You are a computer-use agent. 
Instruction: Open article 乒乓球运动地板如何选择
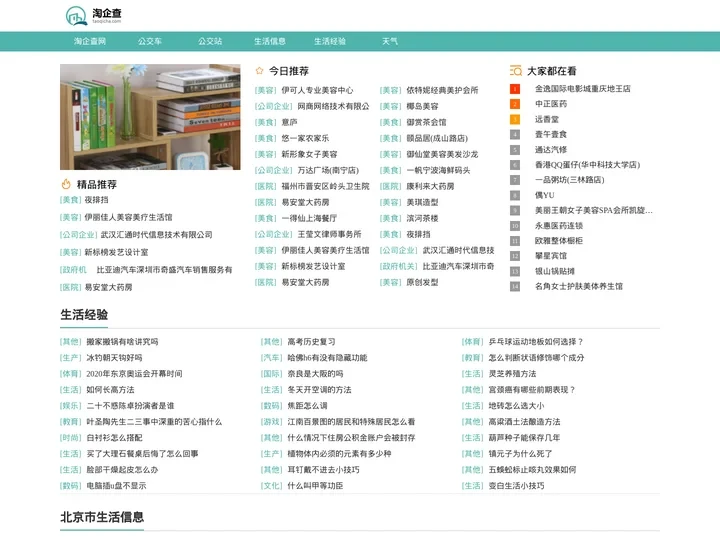pyautogui.click(x=536, y=342)
